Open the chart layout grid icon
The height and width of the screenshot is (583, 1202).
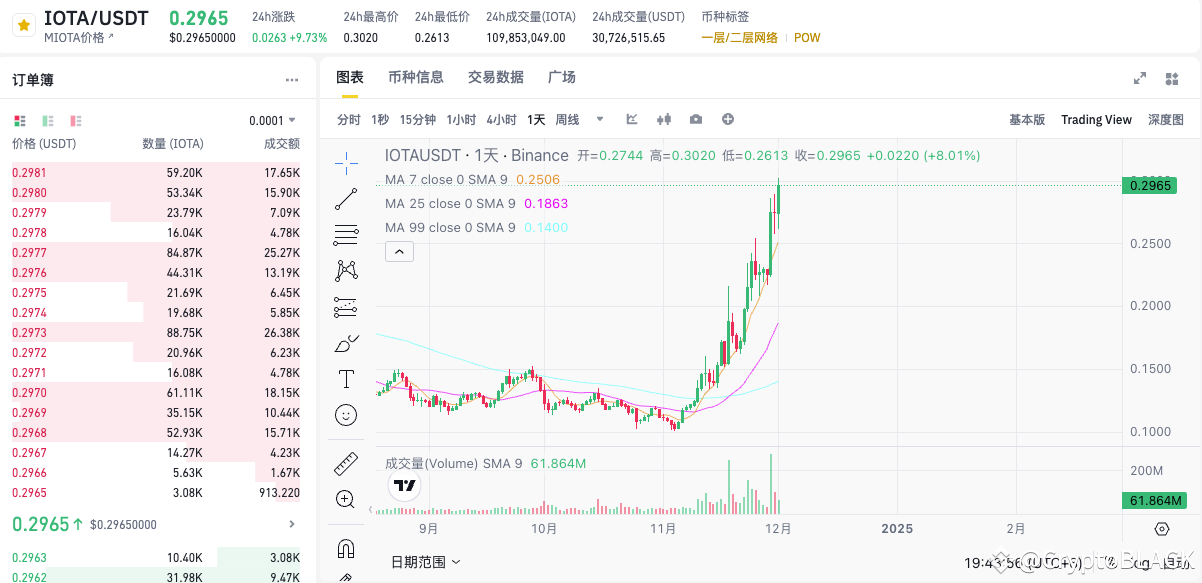(1172, 78)
